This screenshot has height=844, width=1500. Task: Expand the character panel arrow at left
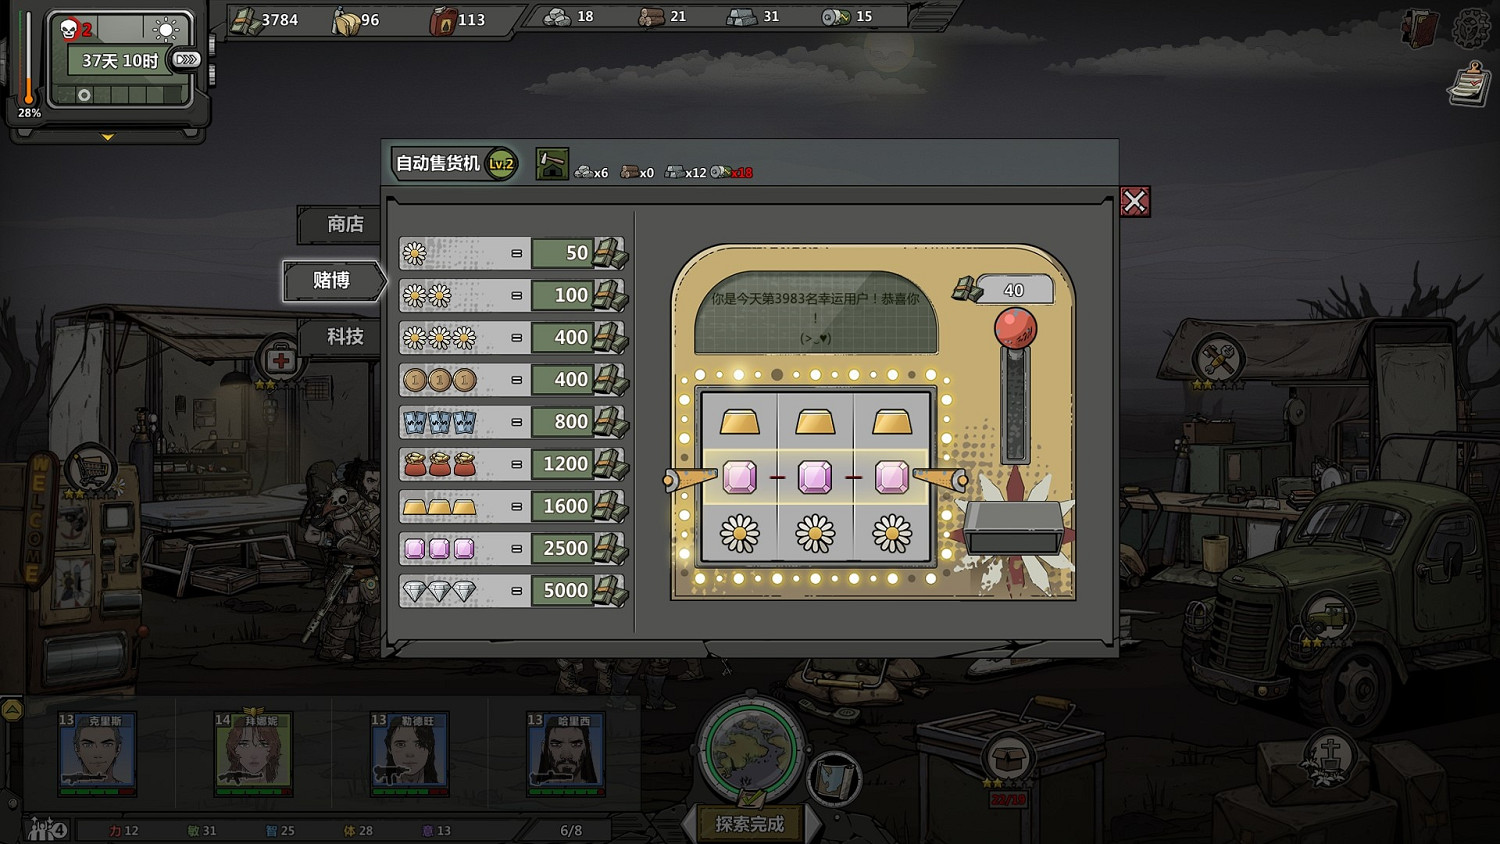12,710
